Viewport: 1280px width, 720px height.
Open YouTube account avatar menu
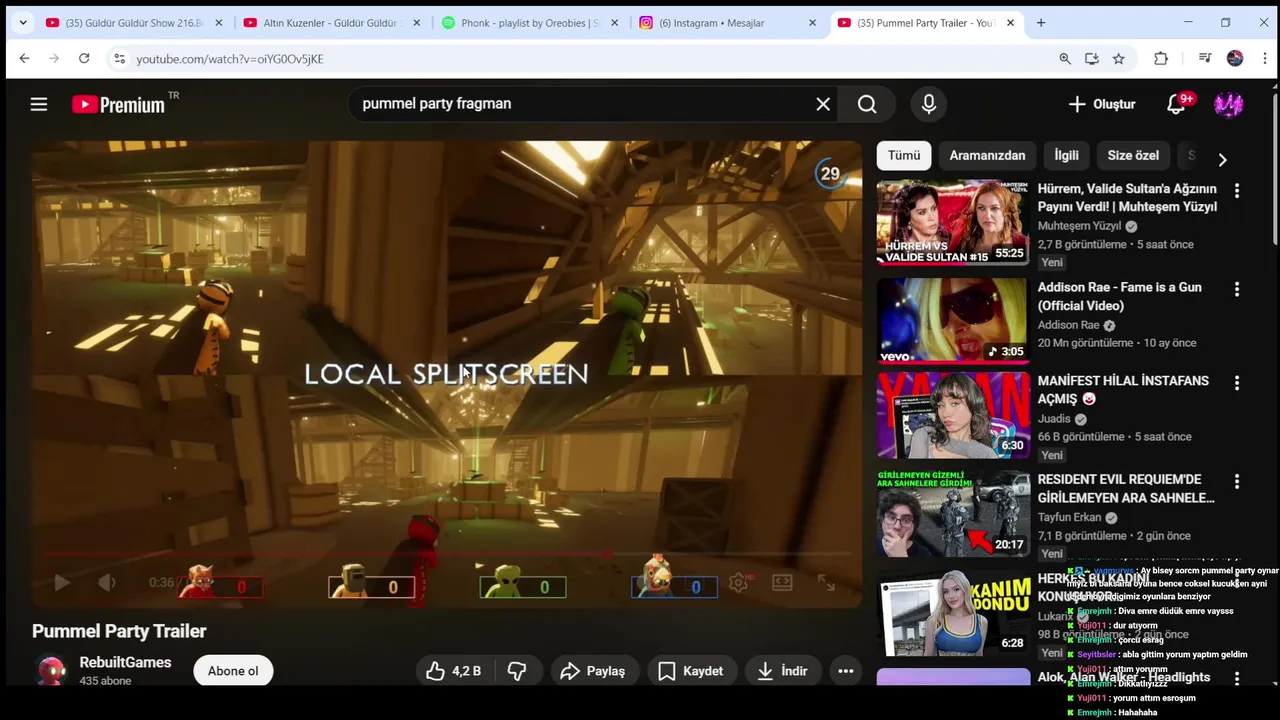tap(1228, 104)
